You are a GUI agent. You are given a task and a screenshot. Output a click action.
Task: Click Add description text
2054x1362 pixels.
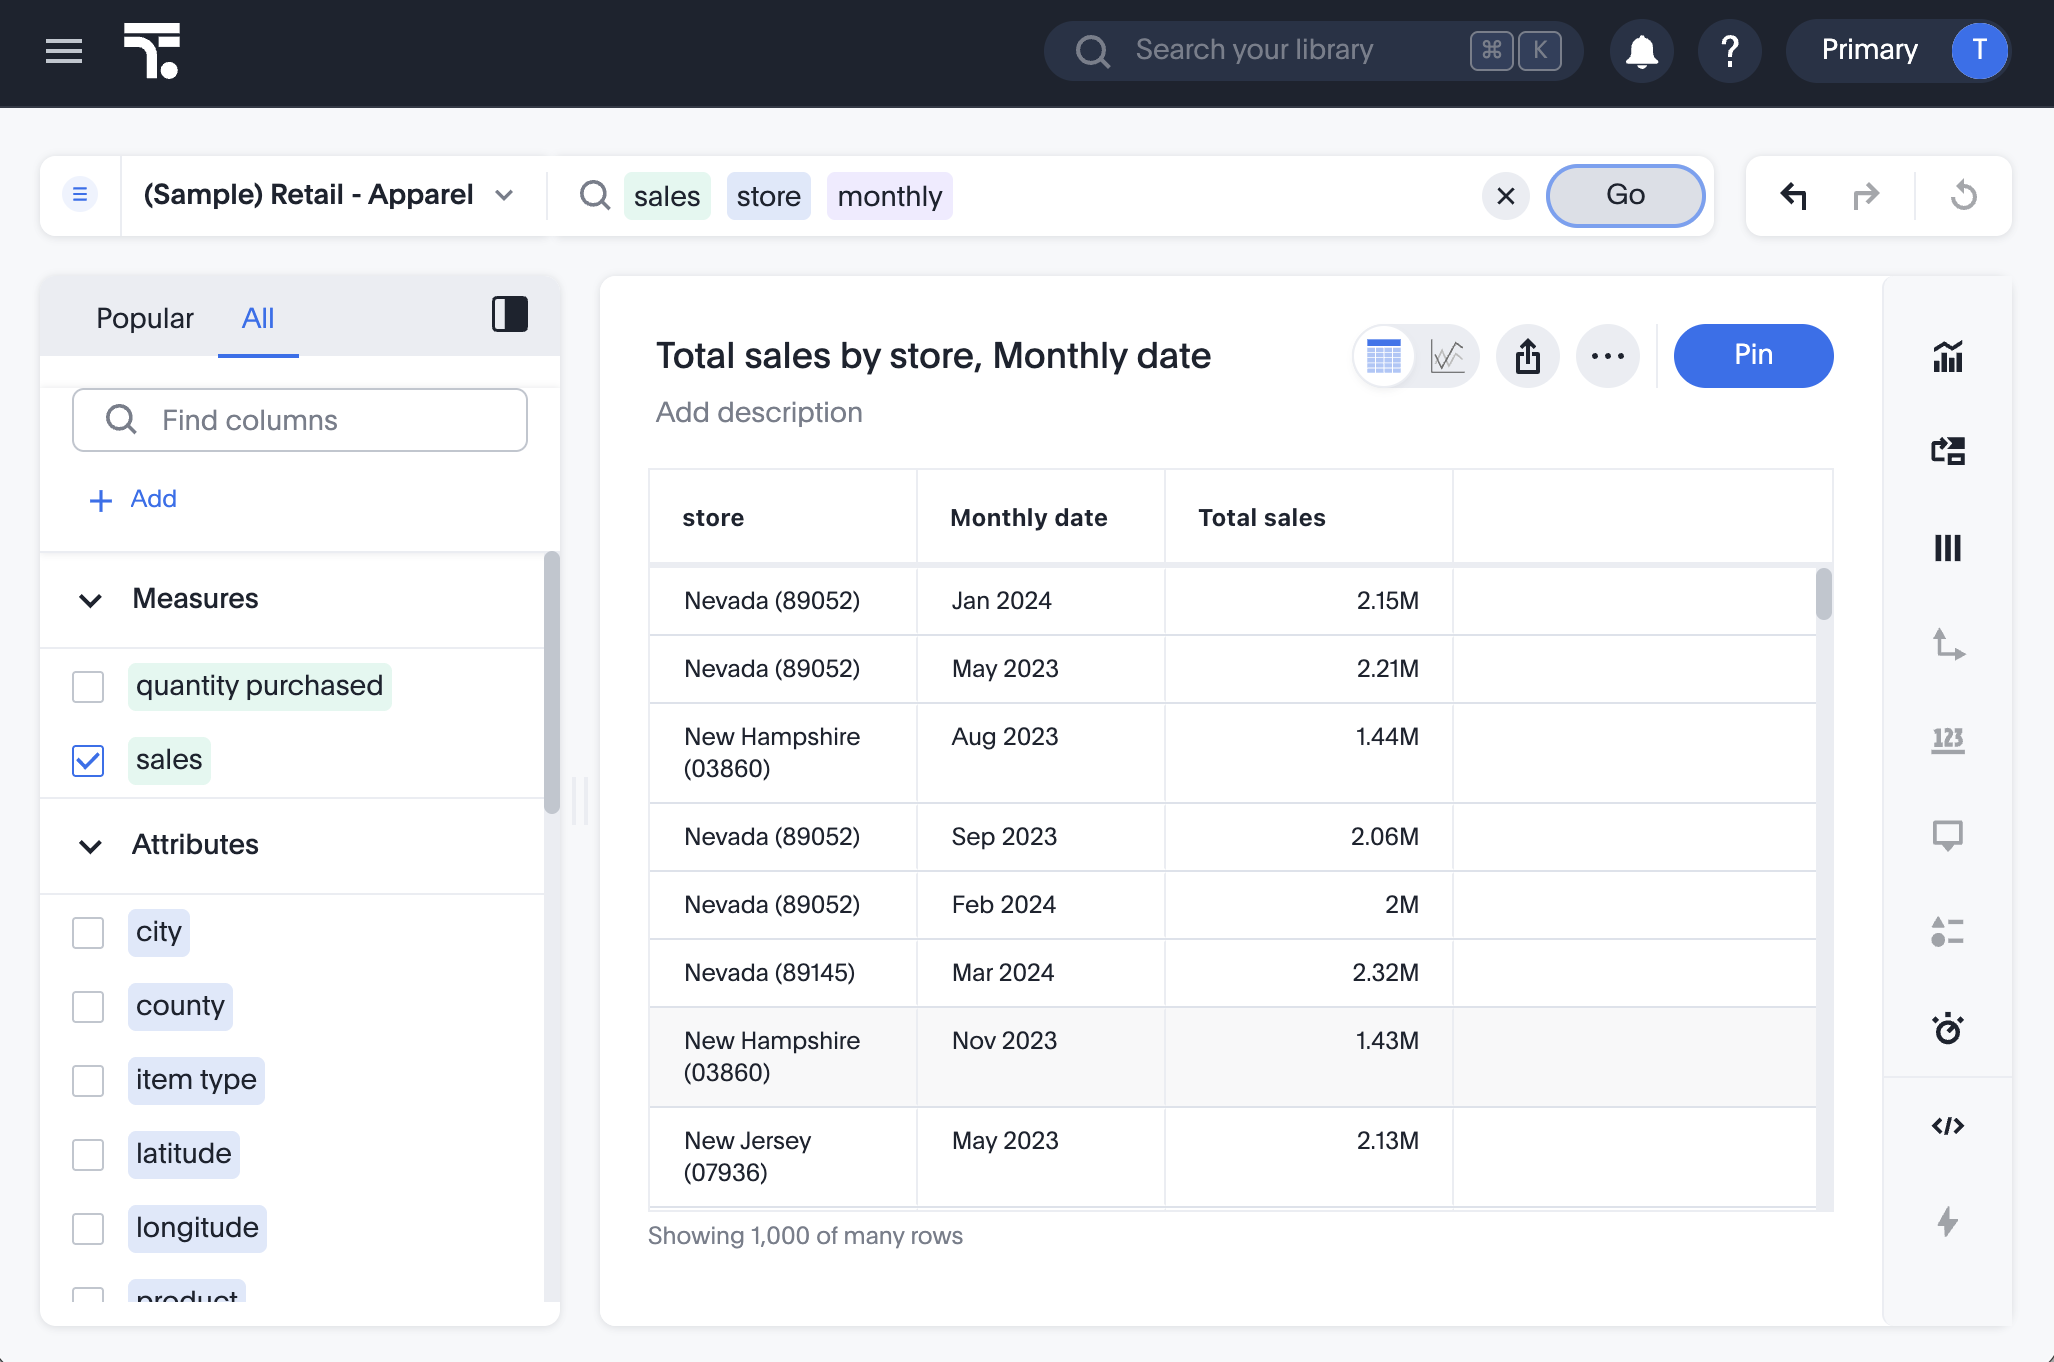759,412
